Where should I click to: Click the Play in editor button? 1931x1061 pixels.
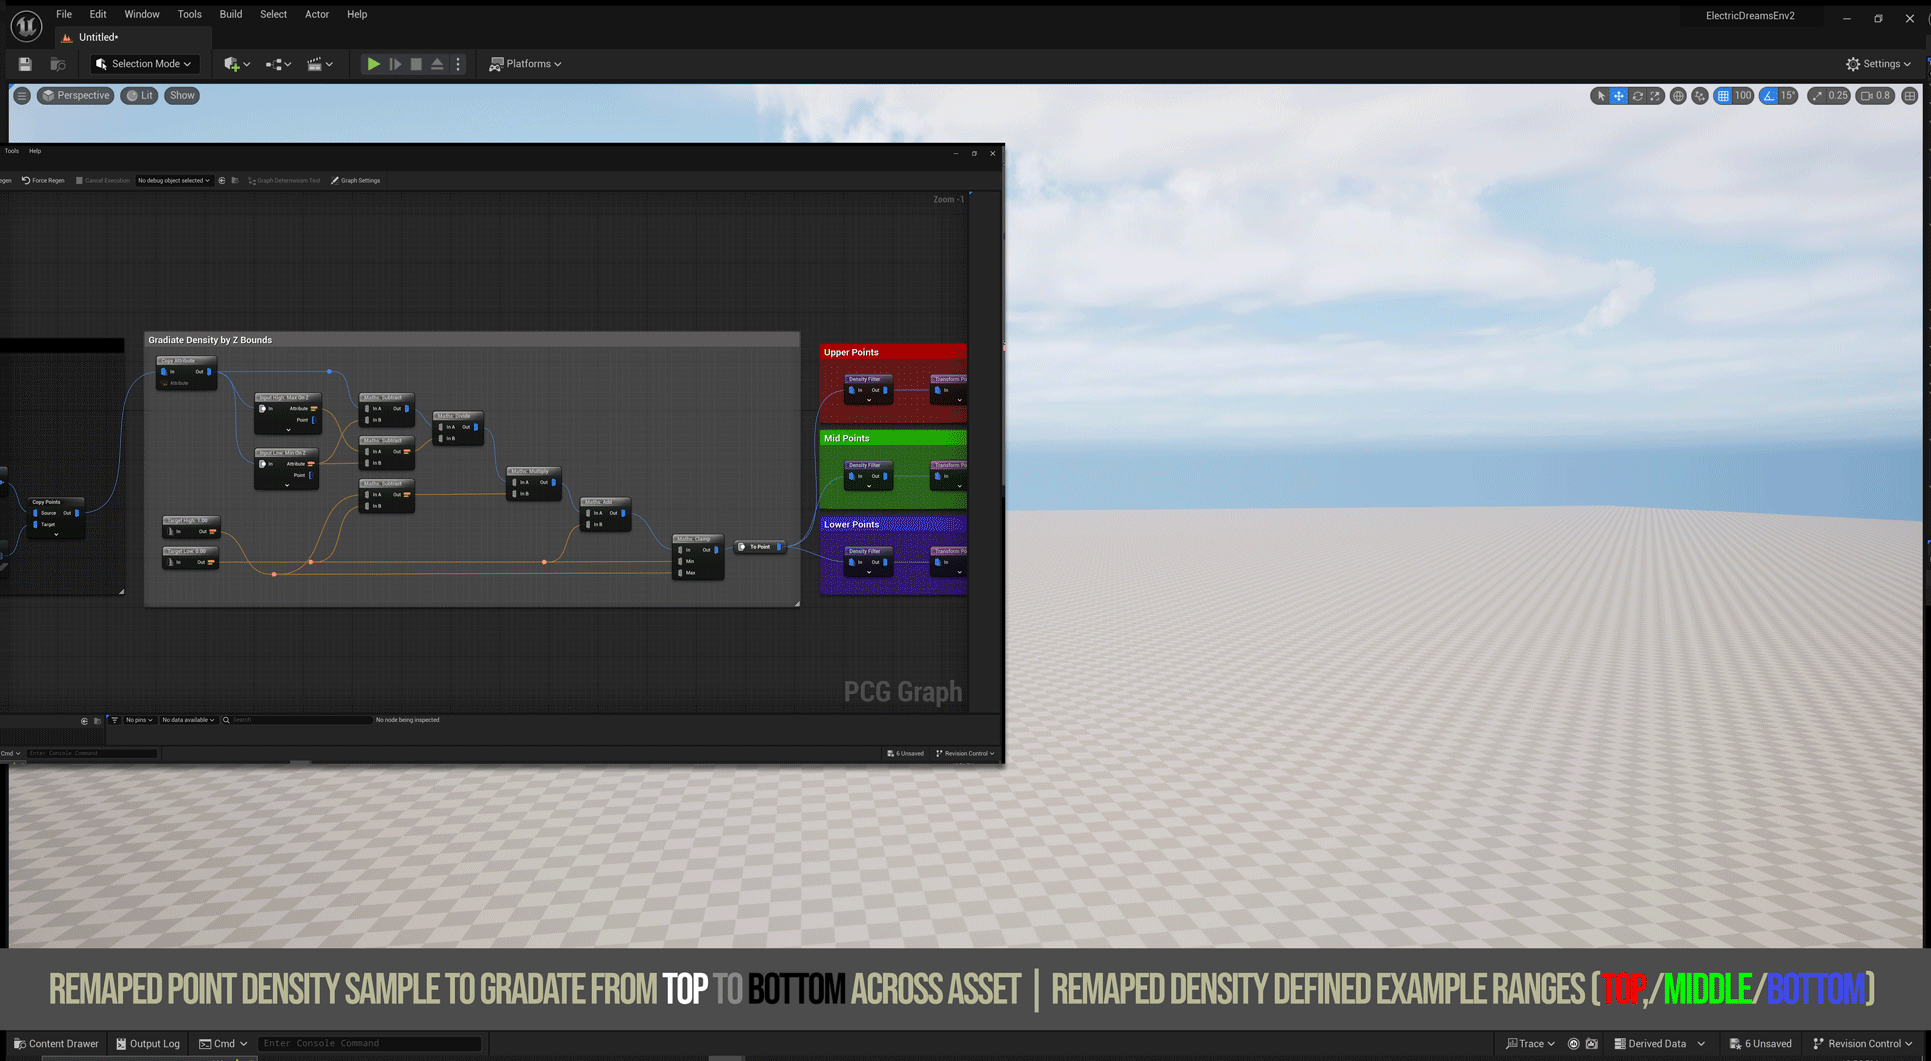tap(373, 64)
